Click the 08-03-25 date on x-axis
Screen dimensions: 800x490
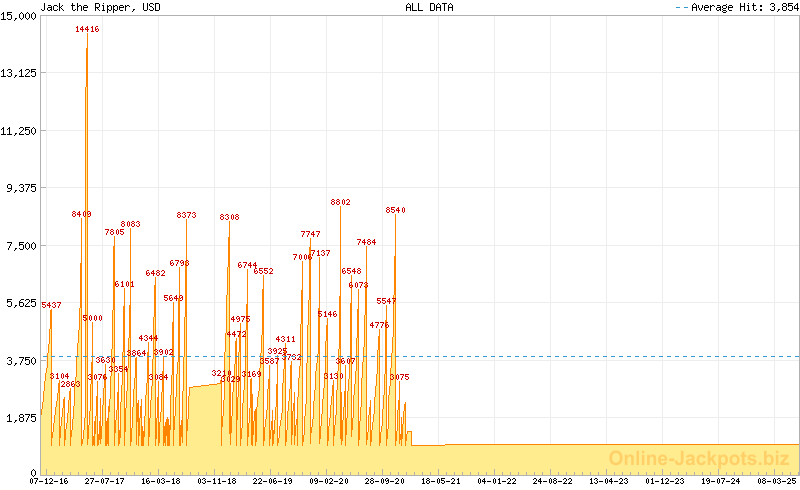click(x=777, y=481)
